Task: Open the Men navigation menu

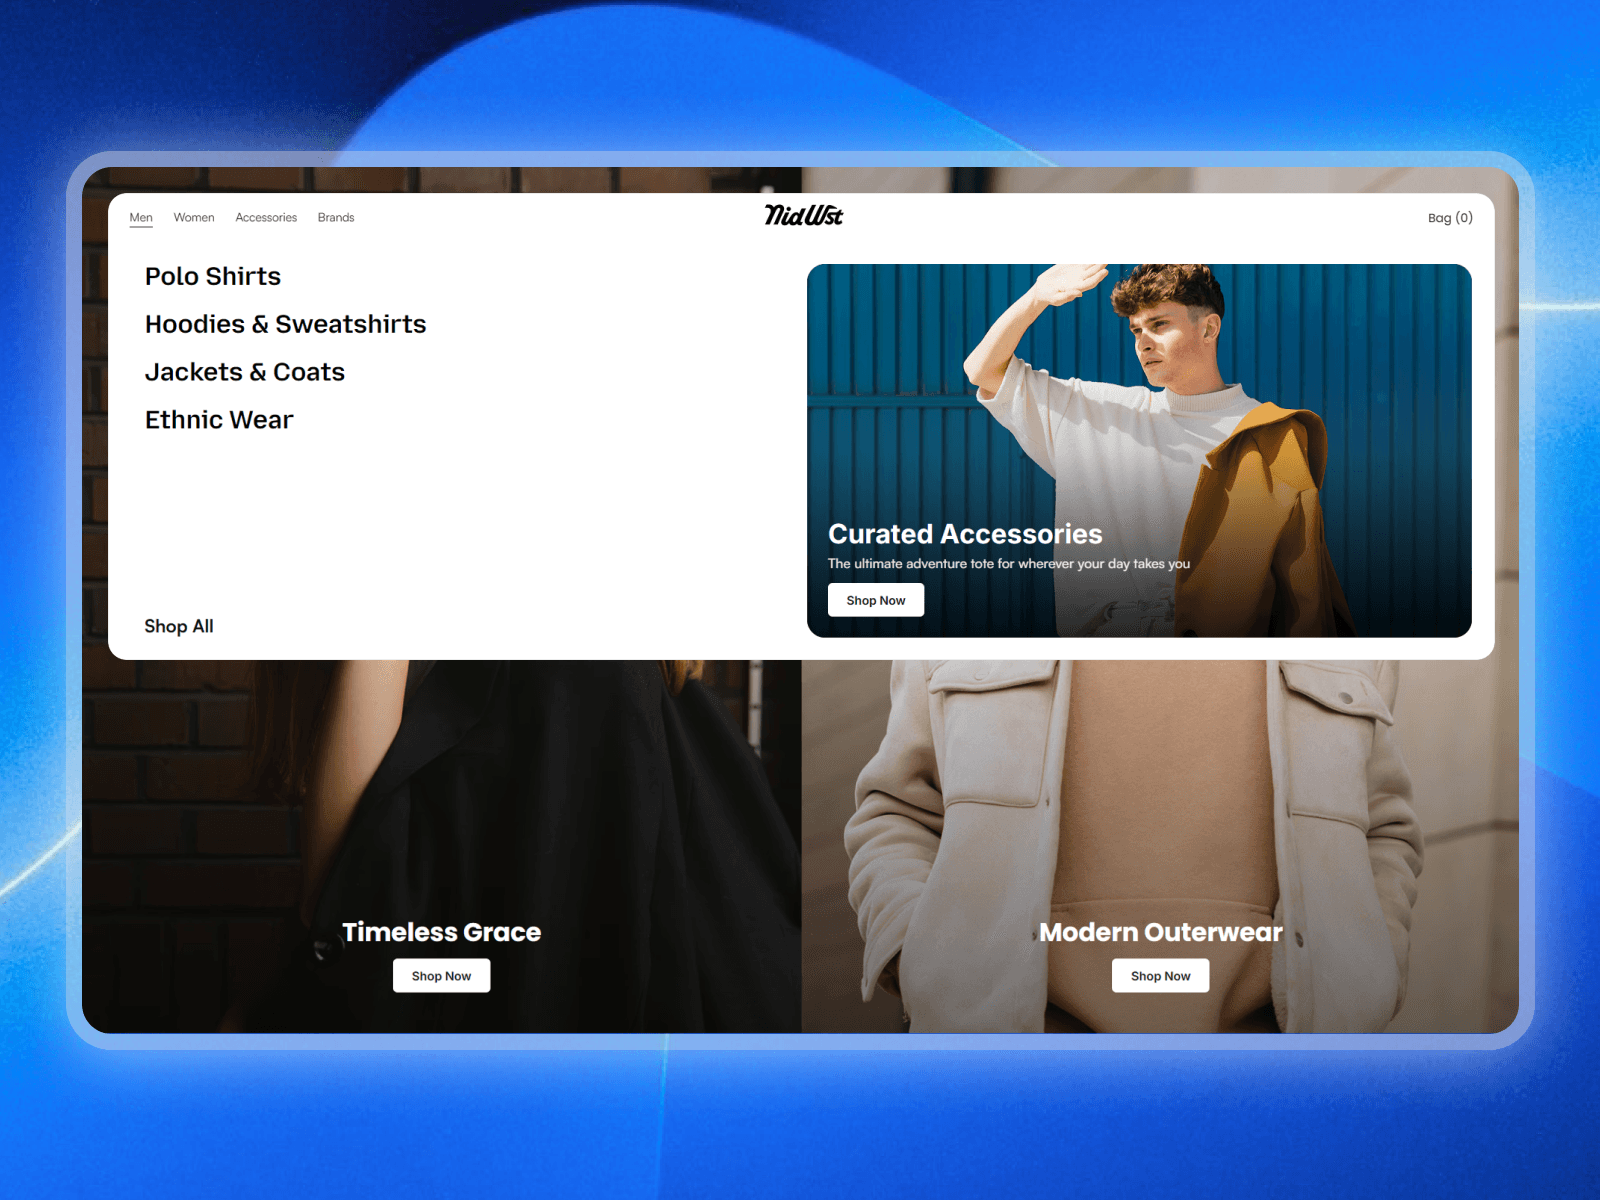Action: click(x=141, y=217)
